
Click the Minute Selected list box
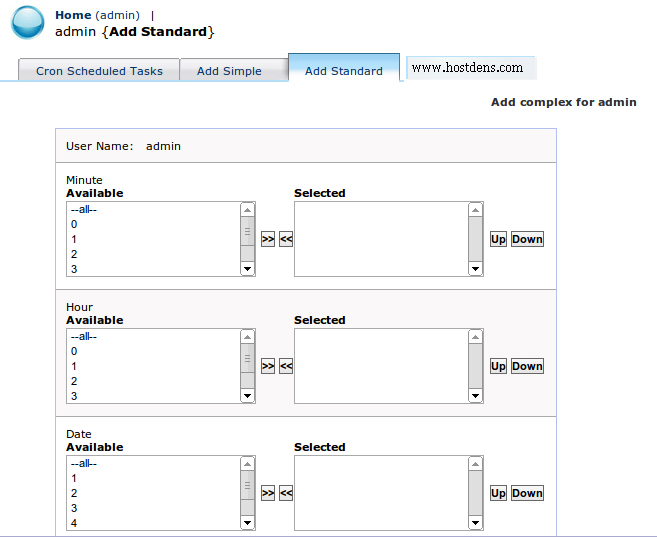tap(381, 239)
